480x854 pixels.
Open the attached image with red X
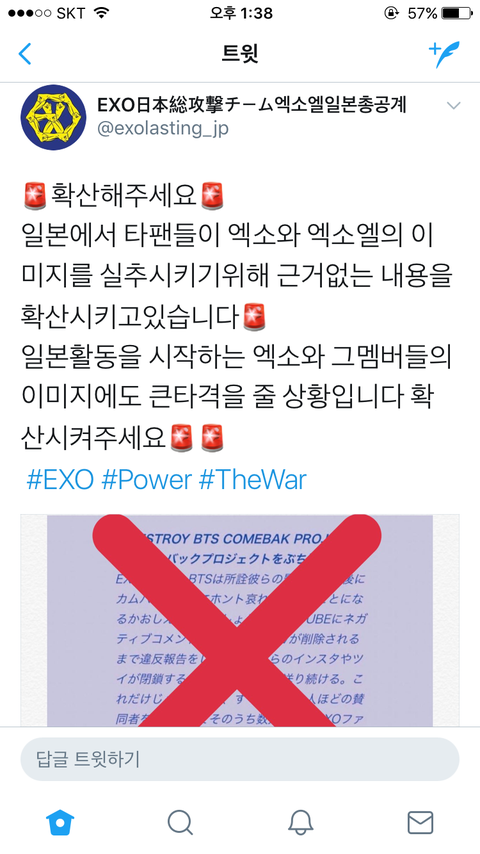point(240,620)
